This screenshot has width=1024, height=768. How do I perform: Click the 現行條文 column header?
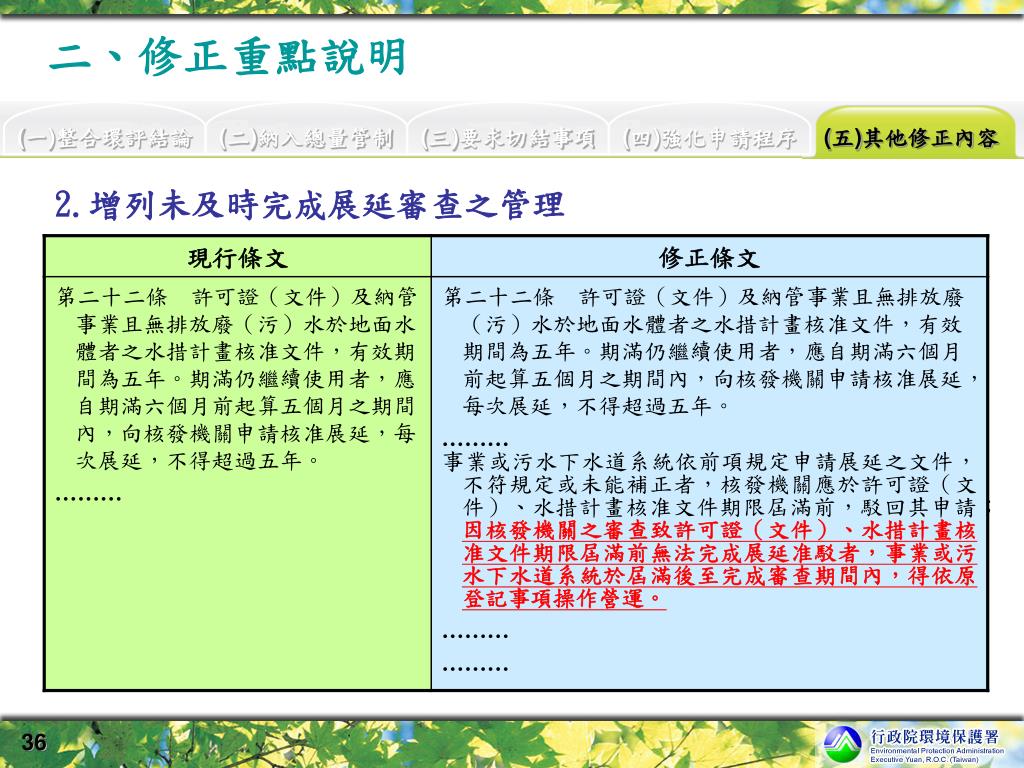[238, 258]
